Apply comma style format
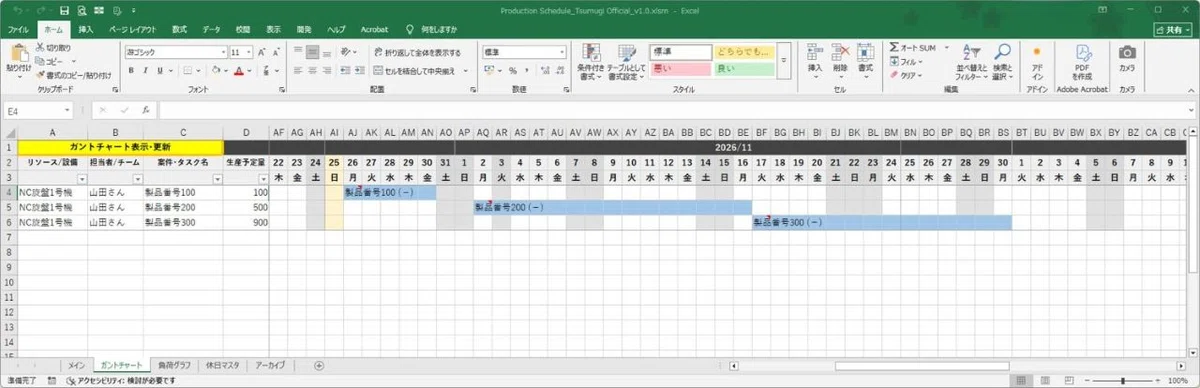 (527, 70)
